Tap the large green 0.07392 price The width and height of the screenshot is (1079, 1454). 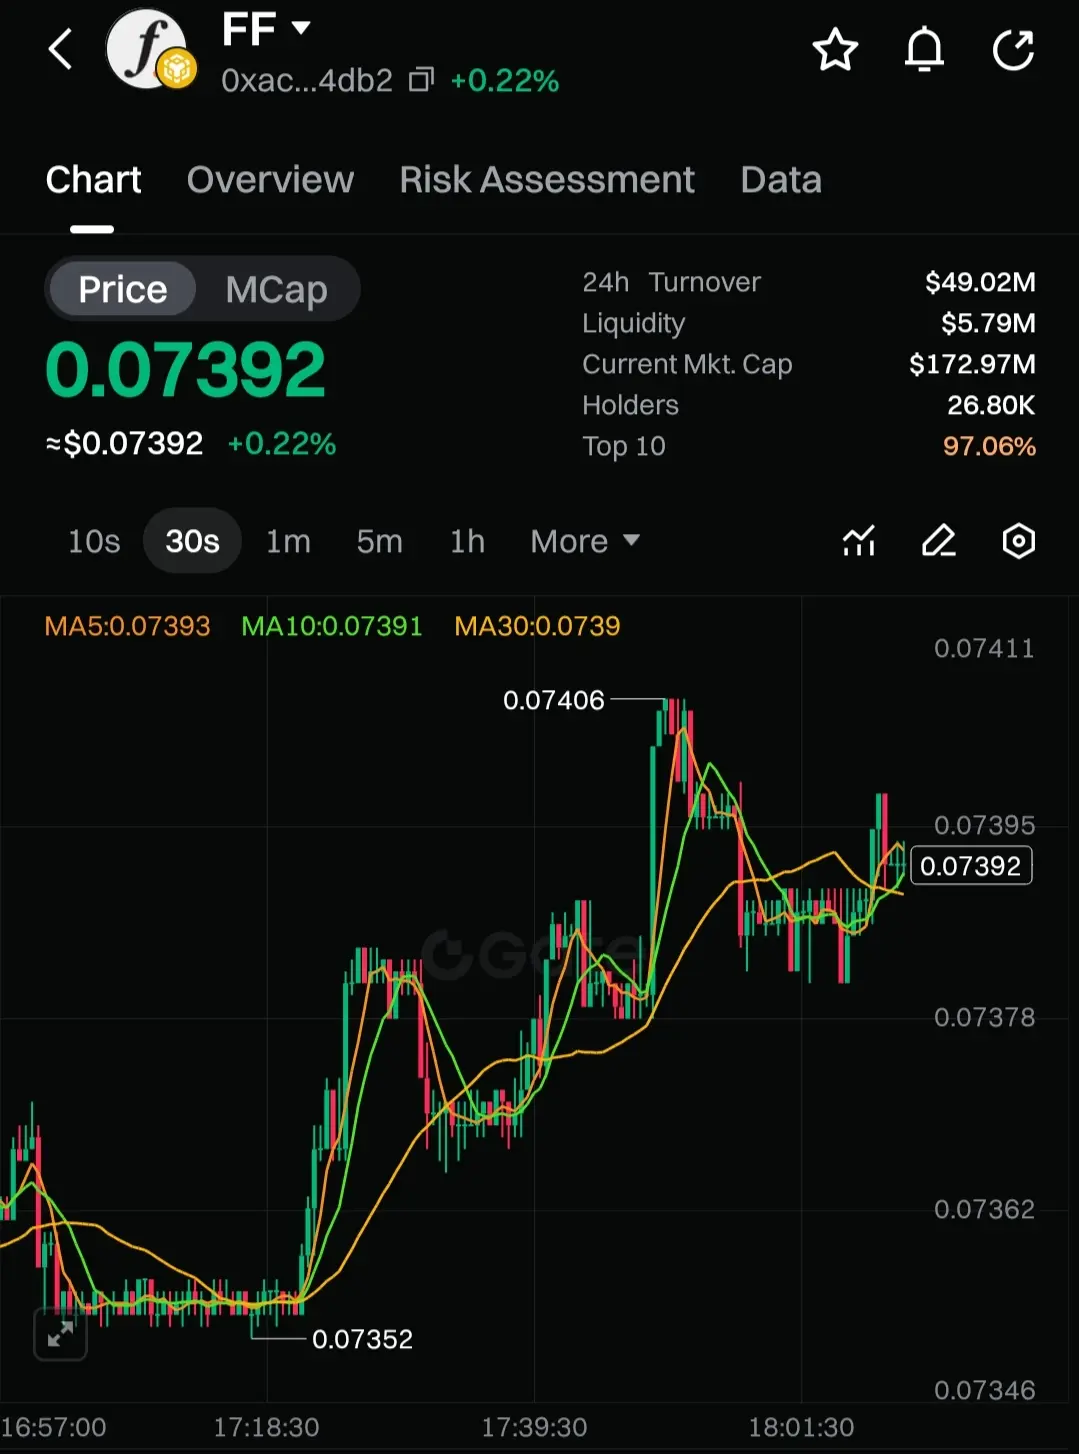click(x=186, y=370)
